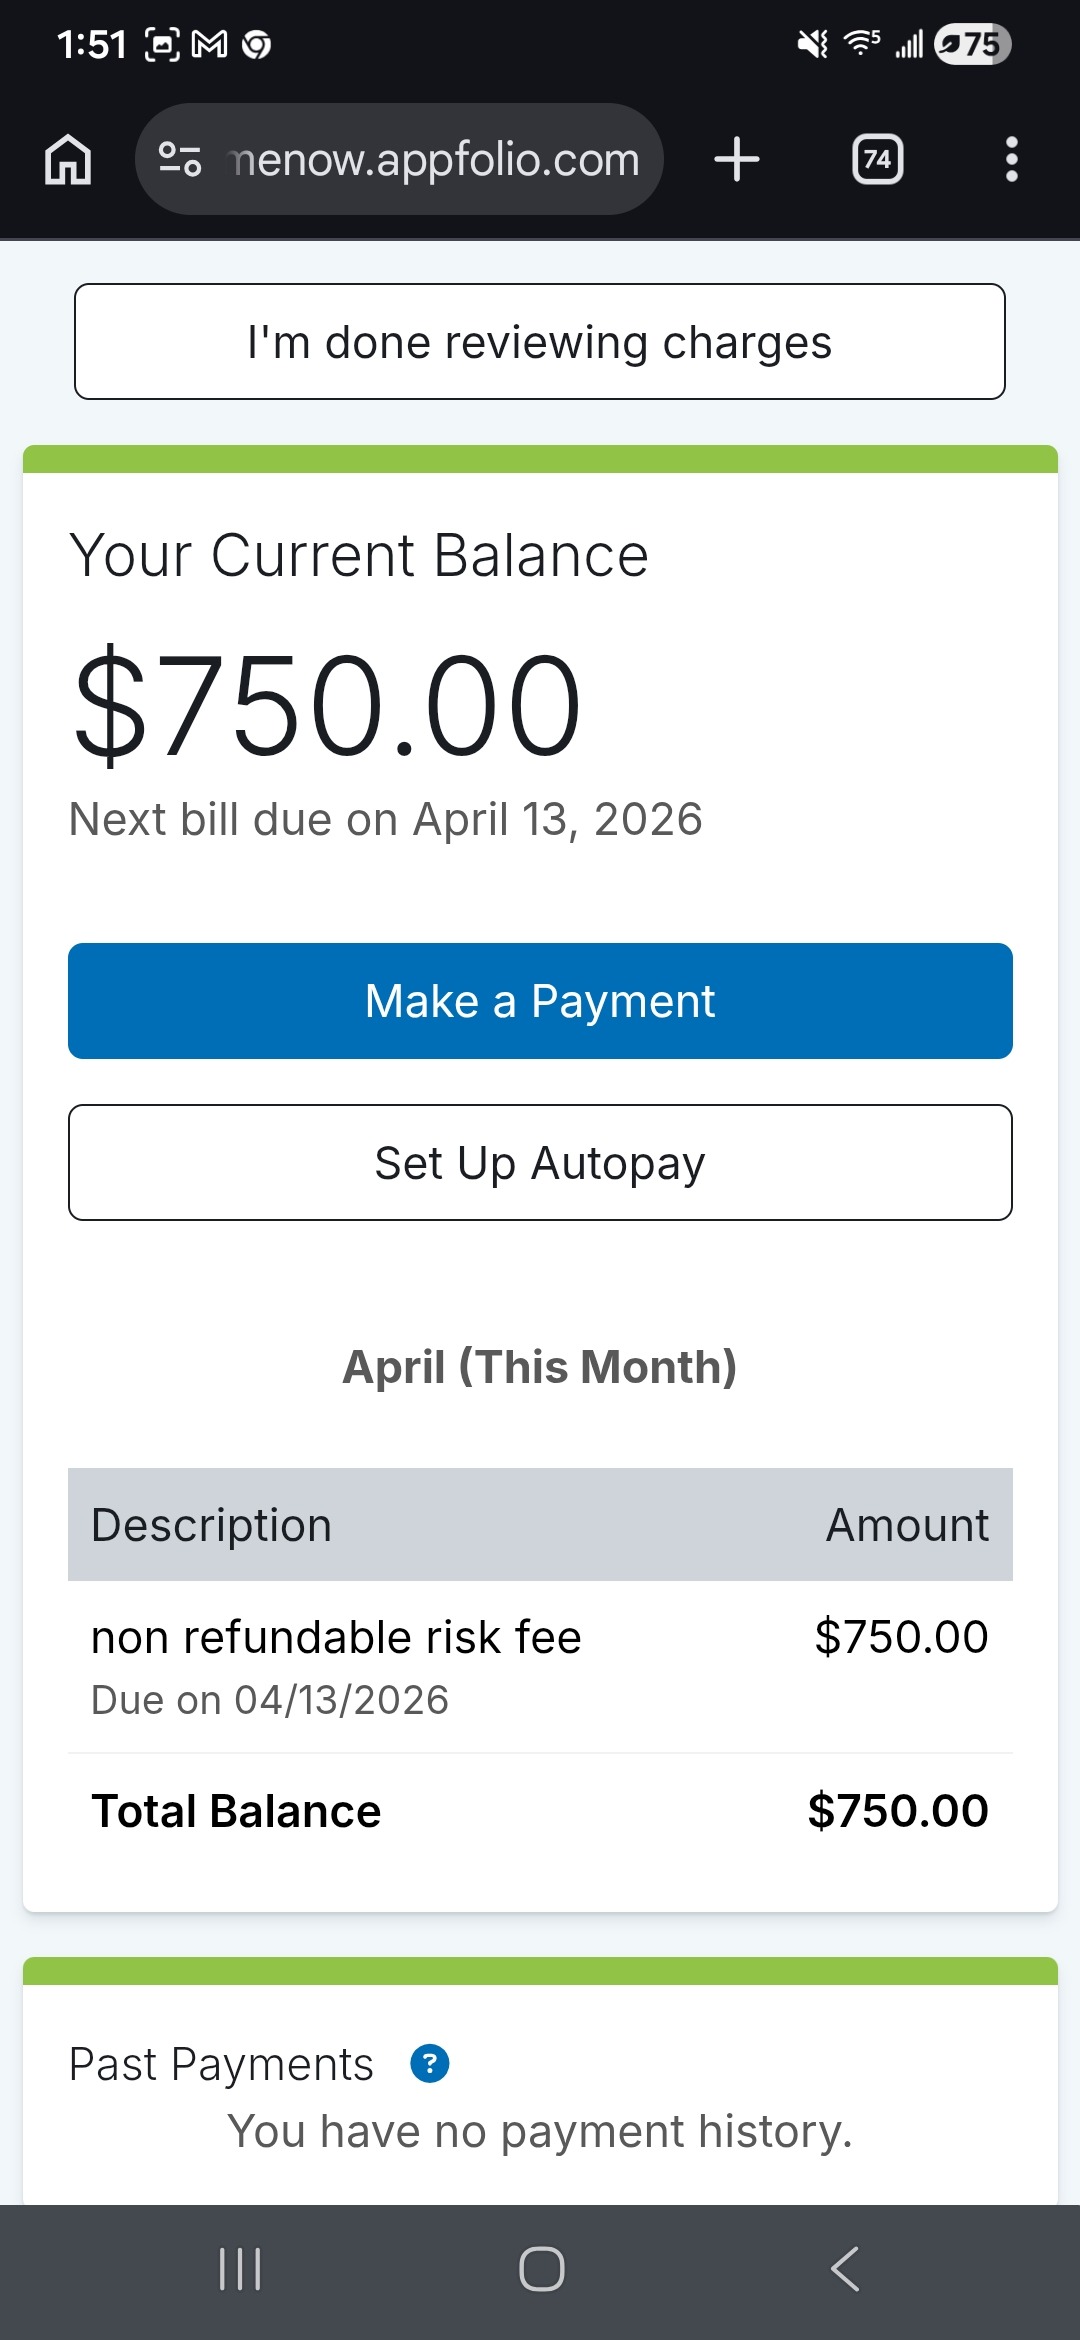Tap the Chrome home icon
Image resolution: width=1080 pixels, height=2340 pixels.
point(68,160)
